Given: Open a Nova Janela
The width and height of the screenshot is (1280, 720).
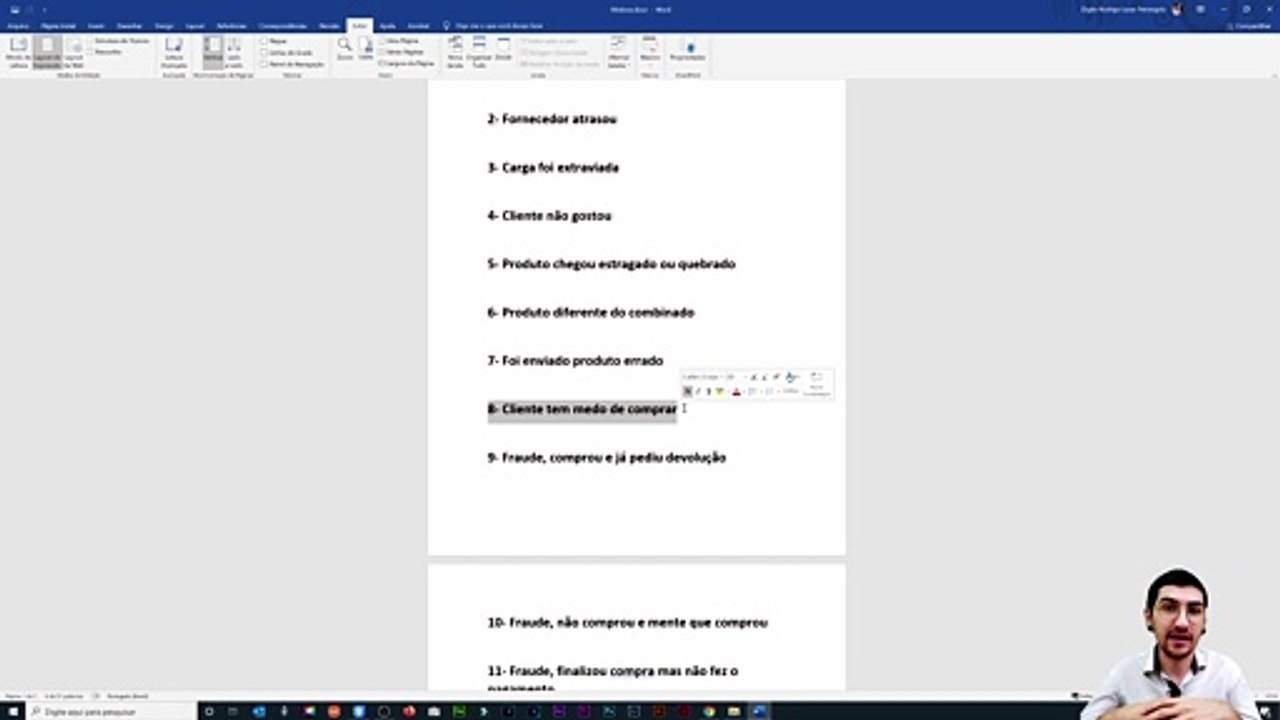Looking at the screenshot, I should [x=455, y=52].
